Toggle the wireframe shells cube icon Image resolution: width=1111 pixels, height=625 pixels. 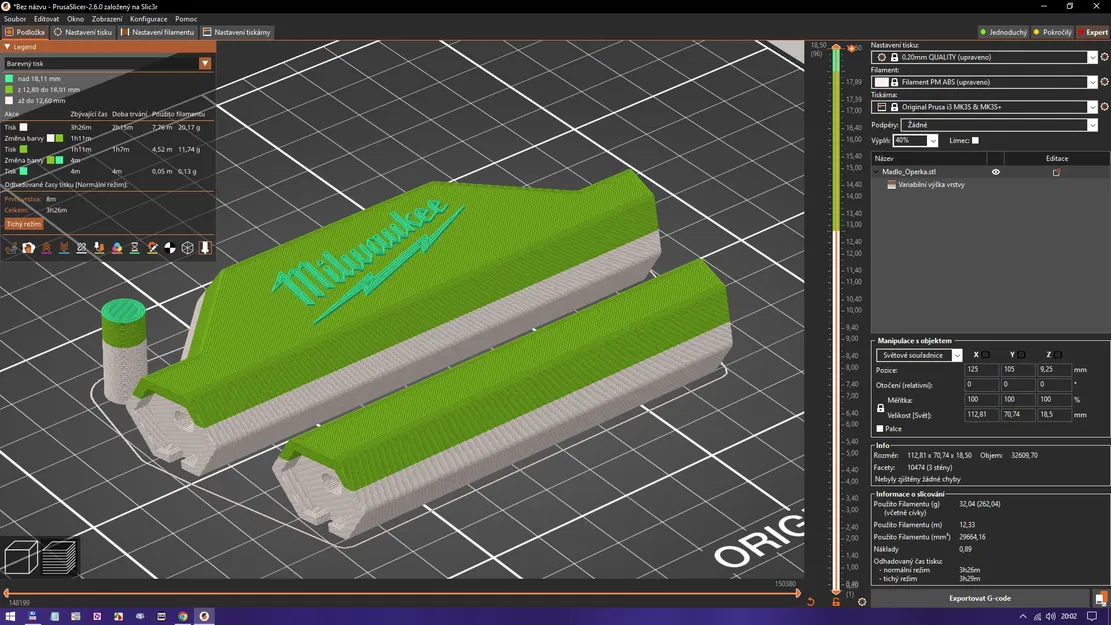[x=188, y=247]
